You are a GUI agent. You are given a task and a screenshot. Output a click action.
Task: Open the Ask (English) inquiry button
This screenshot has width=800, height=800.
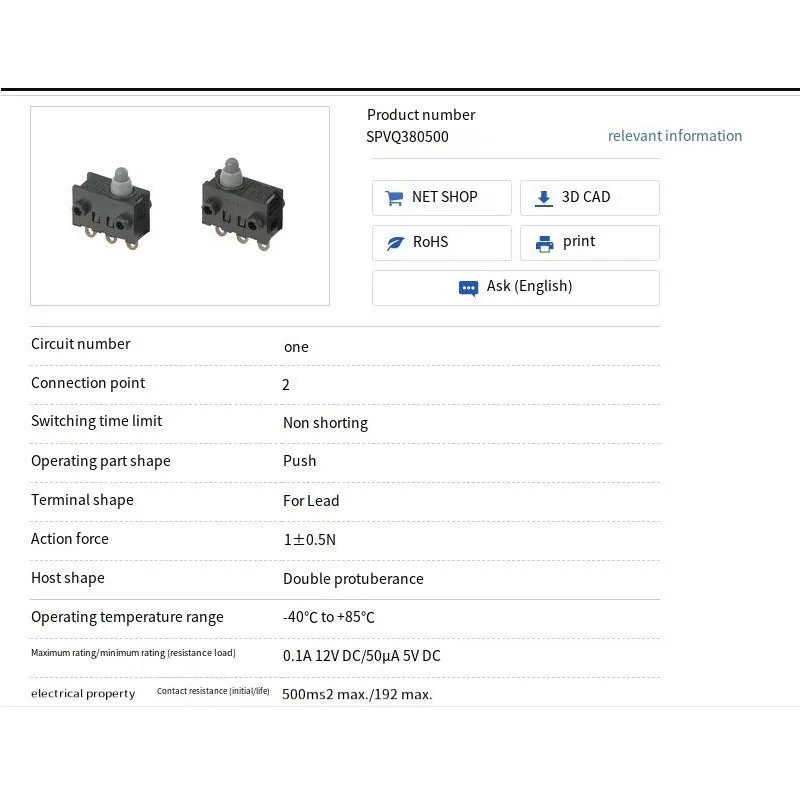[x=516, y=288]
